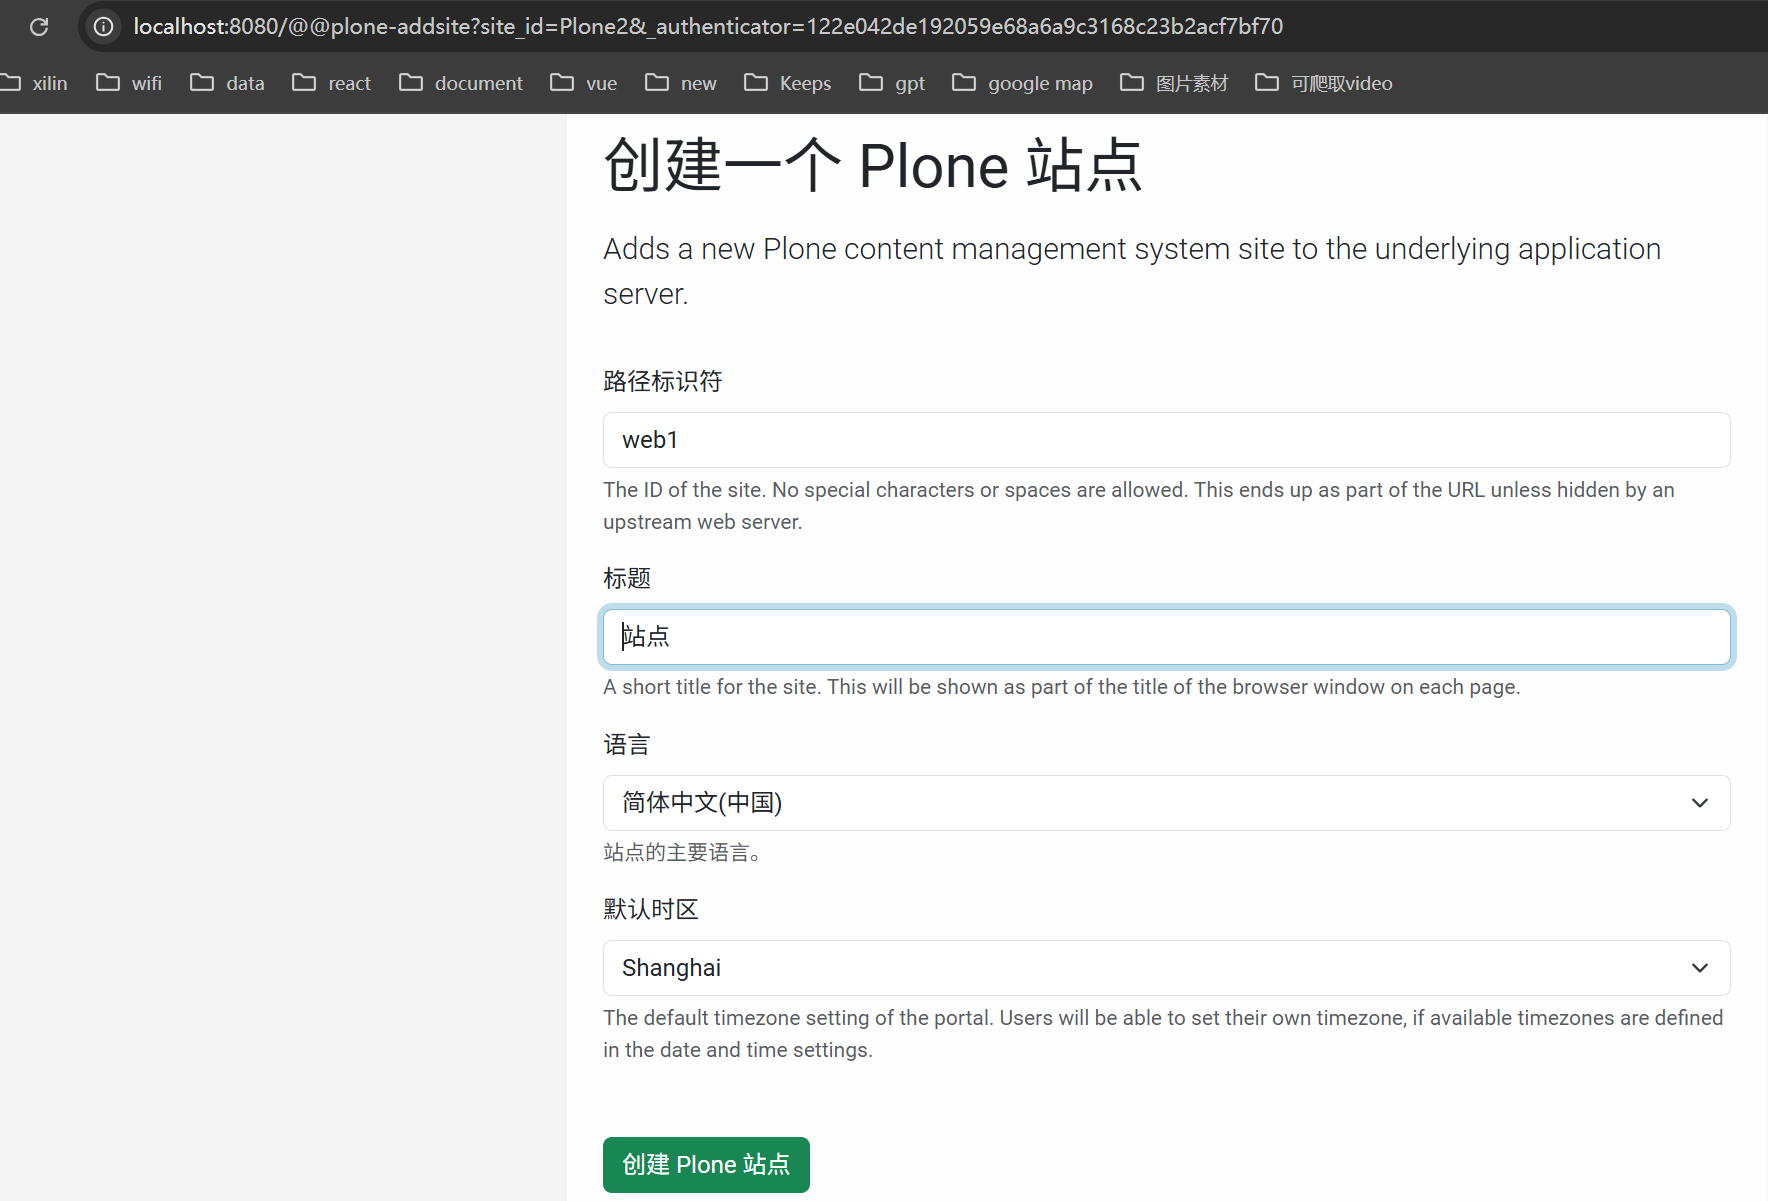Open the xilin bookmark folder
1768x1201 pixels.
34,83
